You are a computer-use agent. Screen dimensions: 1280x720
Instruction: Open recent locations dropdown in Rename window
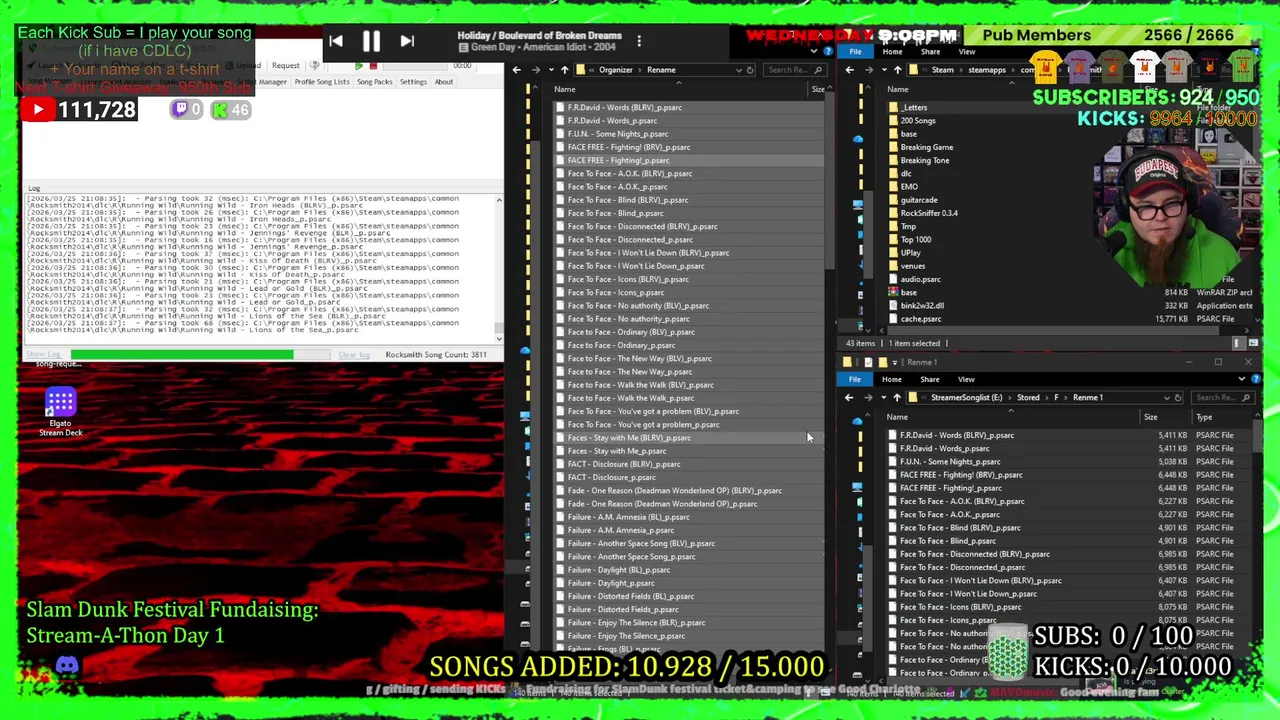550,70
